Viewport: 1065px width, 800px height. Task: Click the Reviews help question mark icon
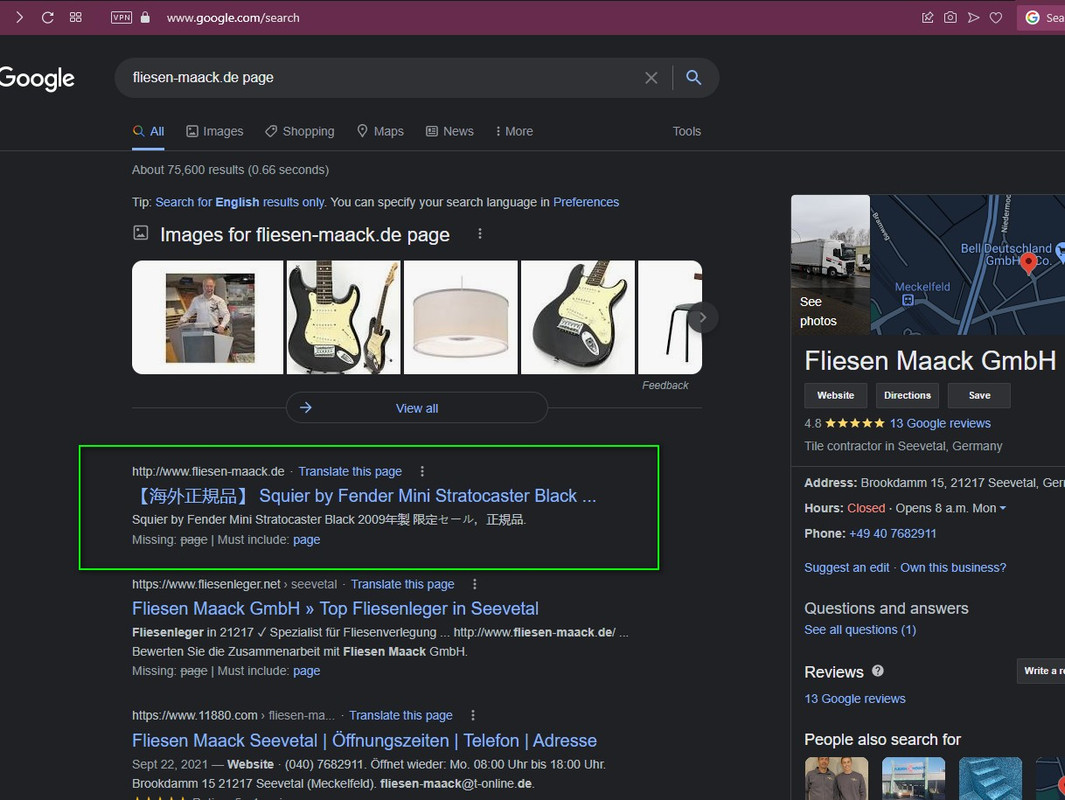878,671
